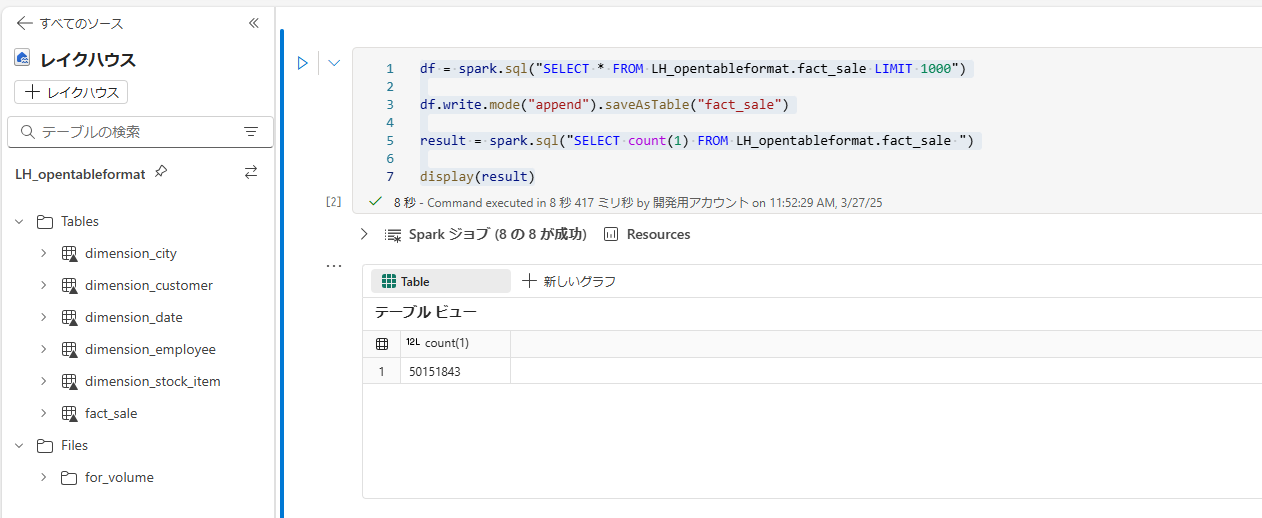1262x518 pixels.
Task: Click the dimension_city table icon
Action: pyautogui.click(x=69, y=254)
